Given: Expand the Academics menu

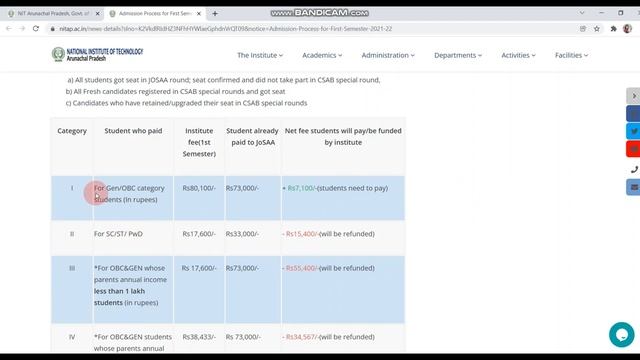Looking at the screenshot, I should tap(322, 55).
